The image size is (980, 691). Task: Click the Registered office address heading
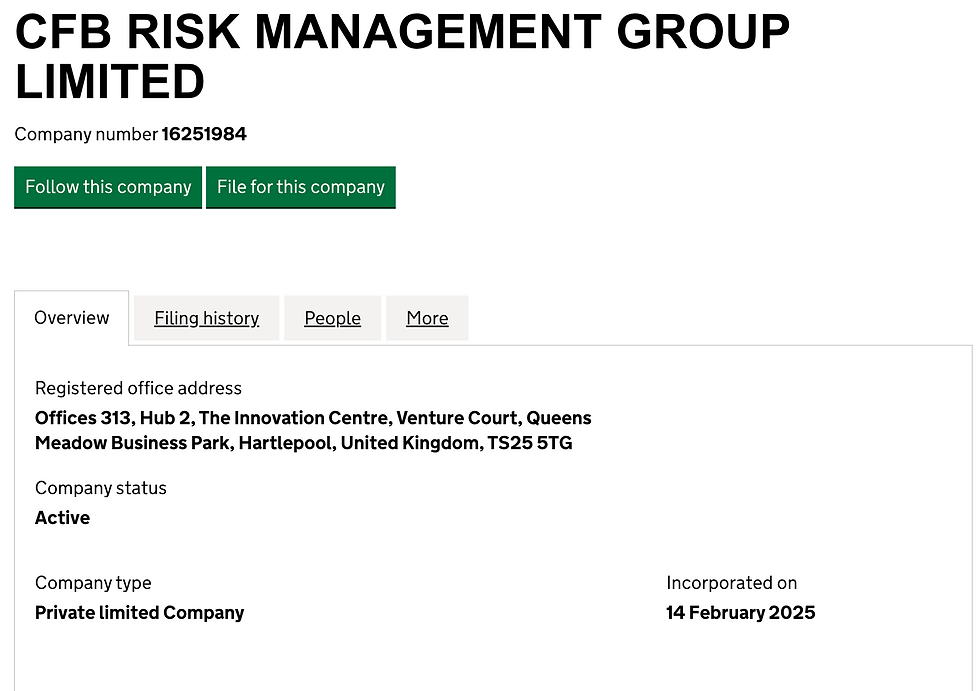tap(138, 388)
